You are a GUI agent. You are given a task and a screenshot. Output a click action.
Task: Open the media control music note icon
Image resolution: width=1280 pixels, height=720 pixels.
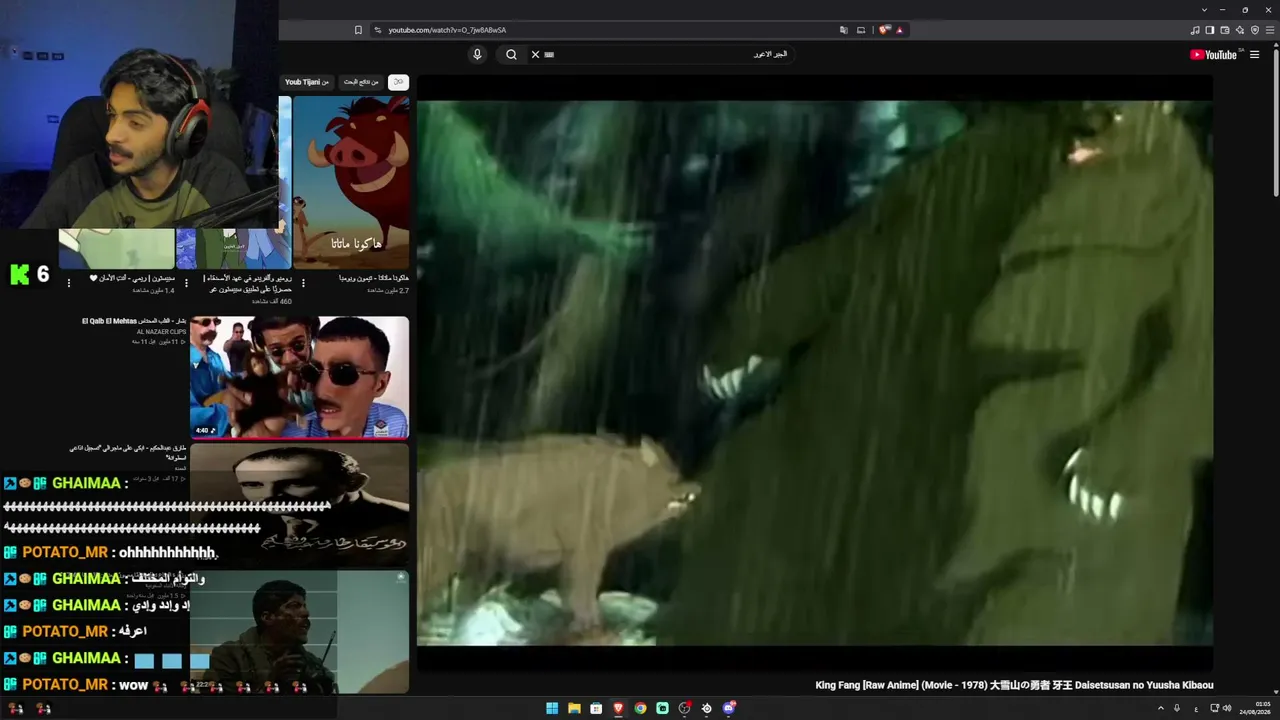[1194, 30]
